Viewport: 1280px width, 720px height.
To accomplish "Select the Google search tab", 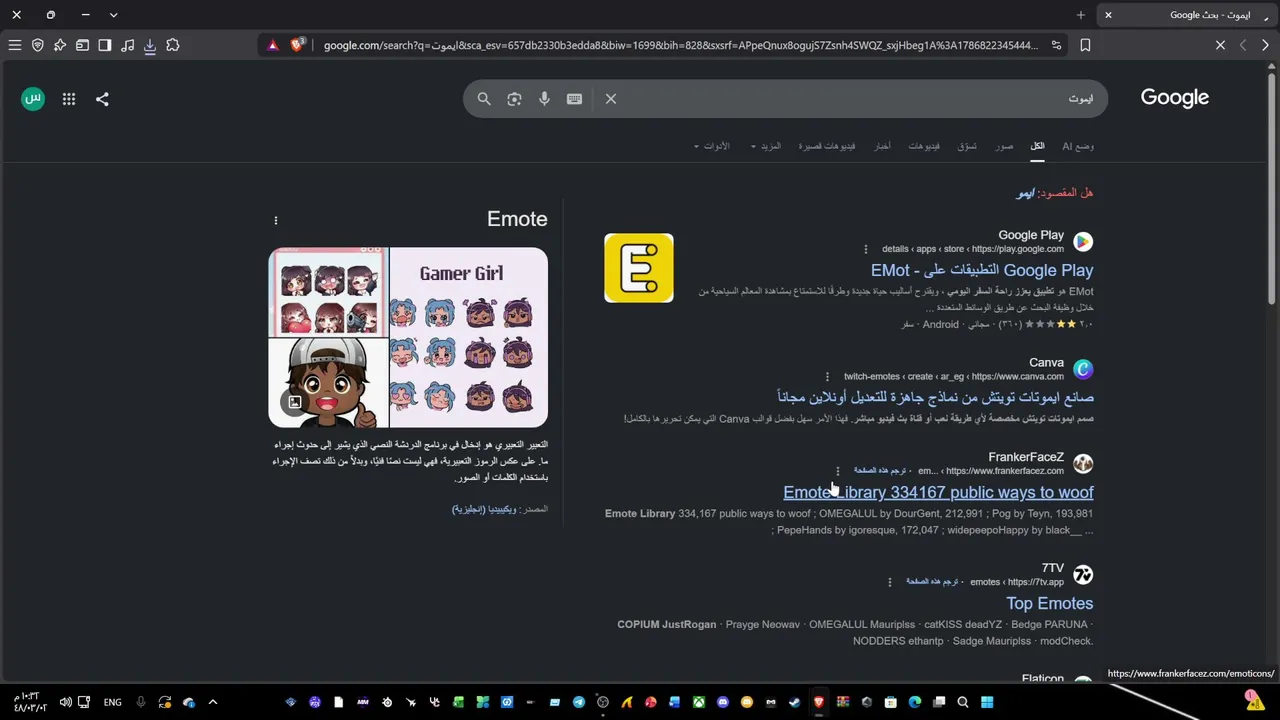I will click(x=1185, y=15).
